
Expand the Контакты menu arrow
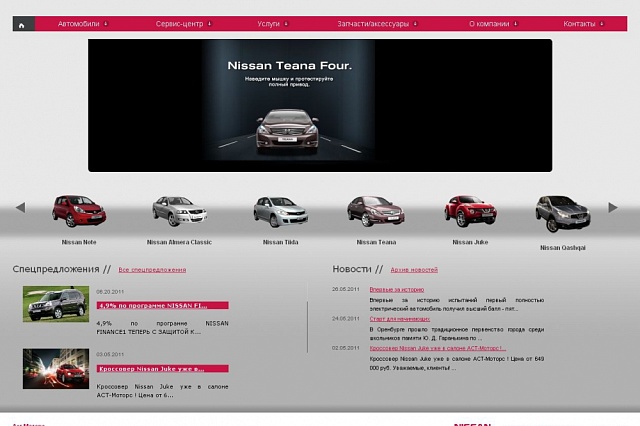602,24
